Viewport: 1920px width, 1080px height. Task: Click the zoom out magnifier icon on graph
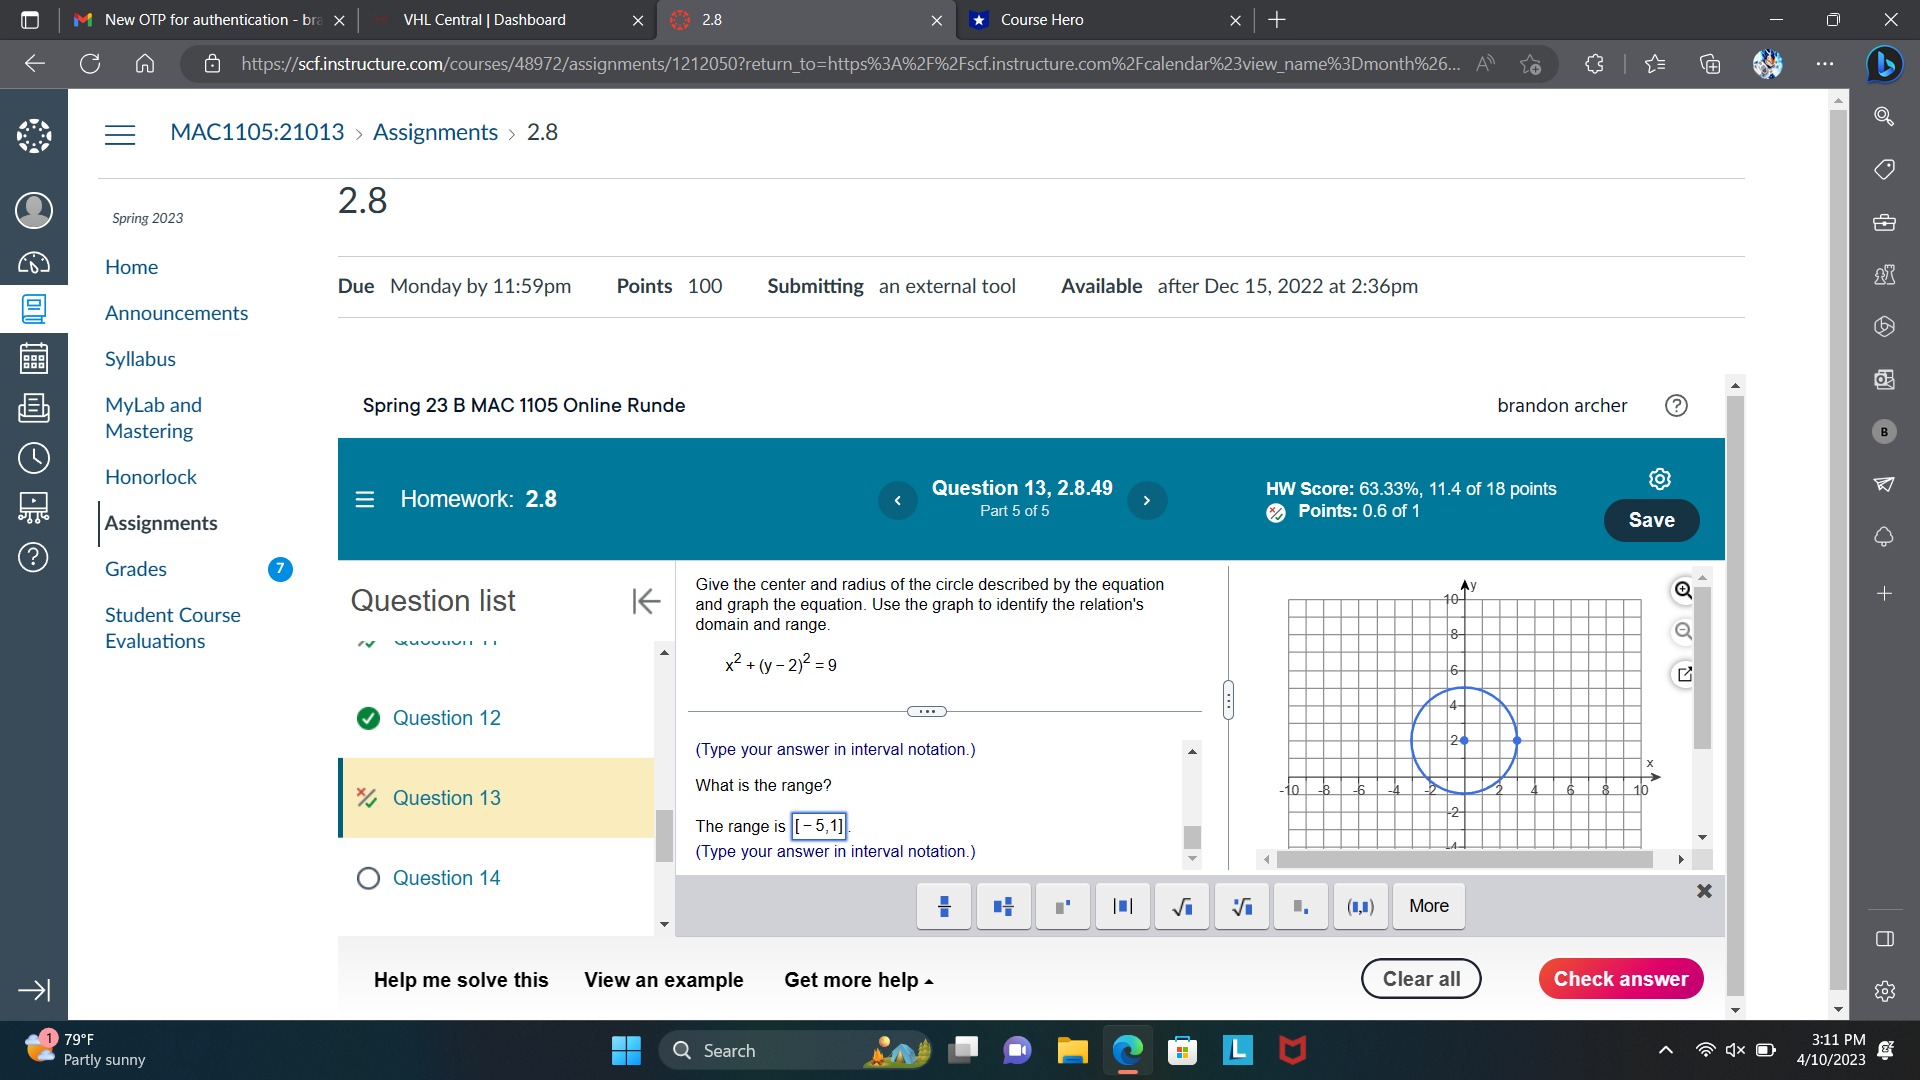pyautogui.click(x=1683, y=630)
